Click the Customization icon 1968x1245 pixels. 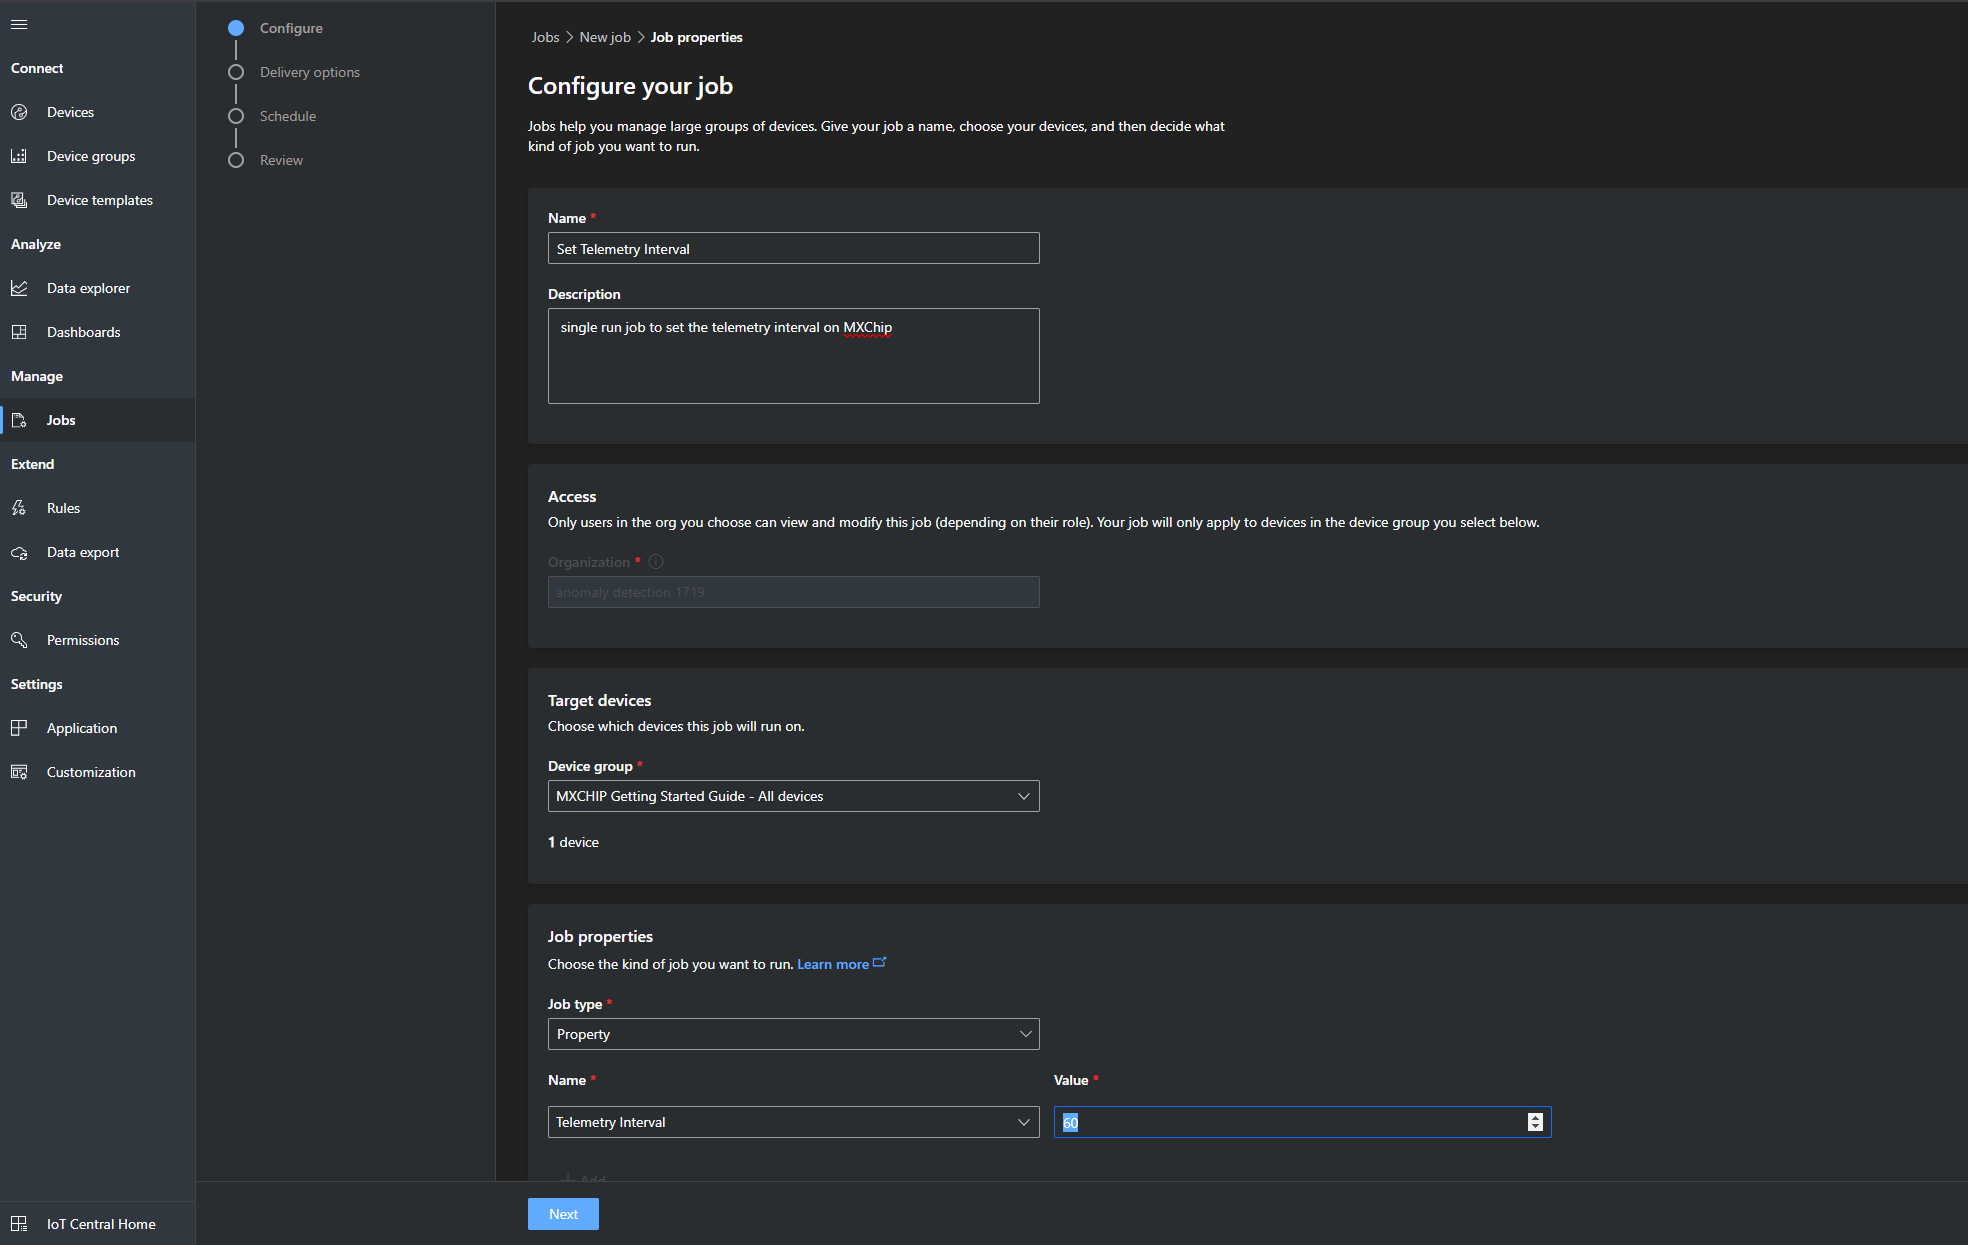pos(19,772)
